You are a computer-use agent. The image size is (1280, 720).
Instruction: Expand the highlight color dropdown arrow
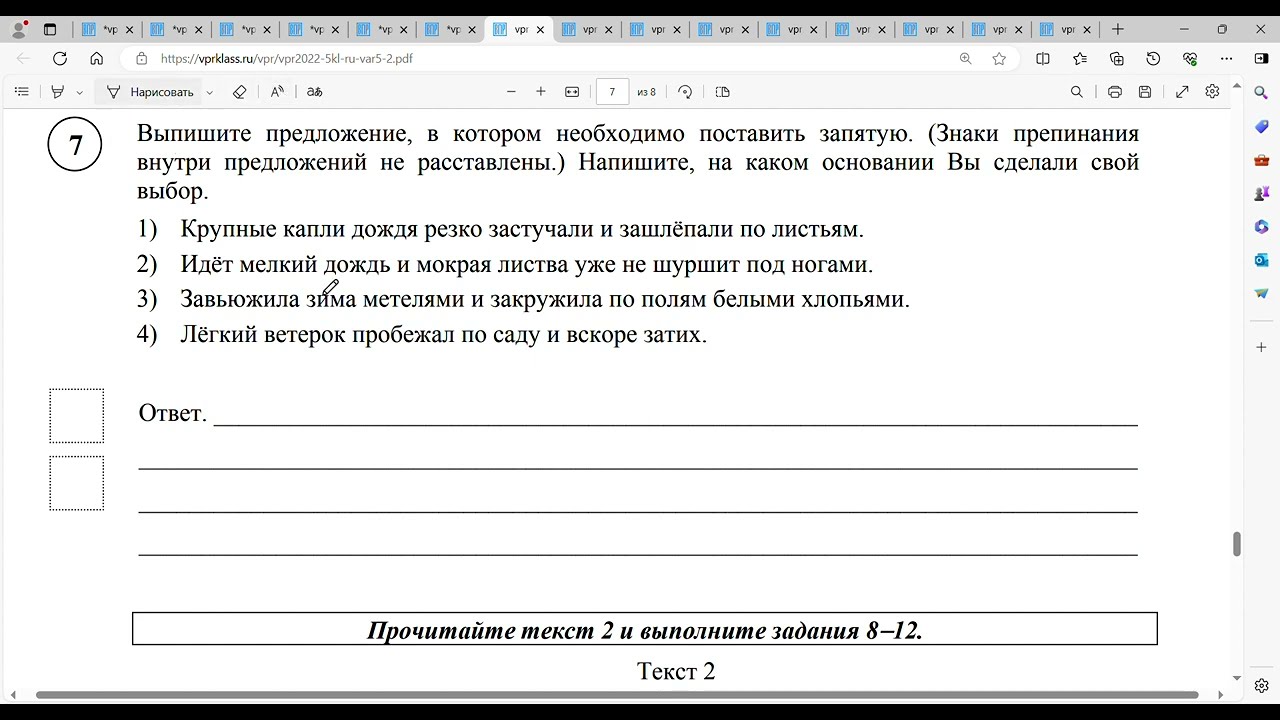[80, 92]
